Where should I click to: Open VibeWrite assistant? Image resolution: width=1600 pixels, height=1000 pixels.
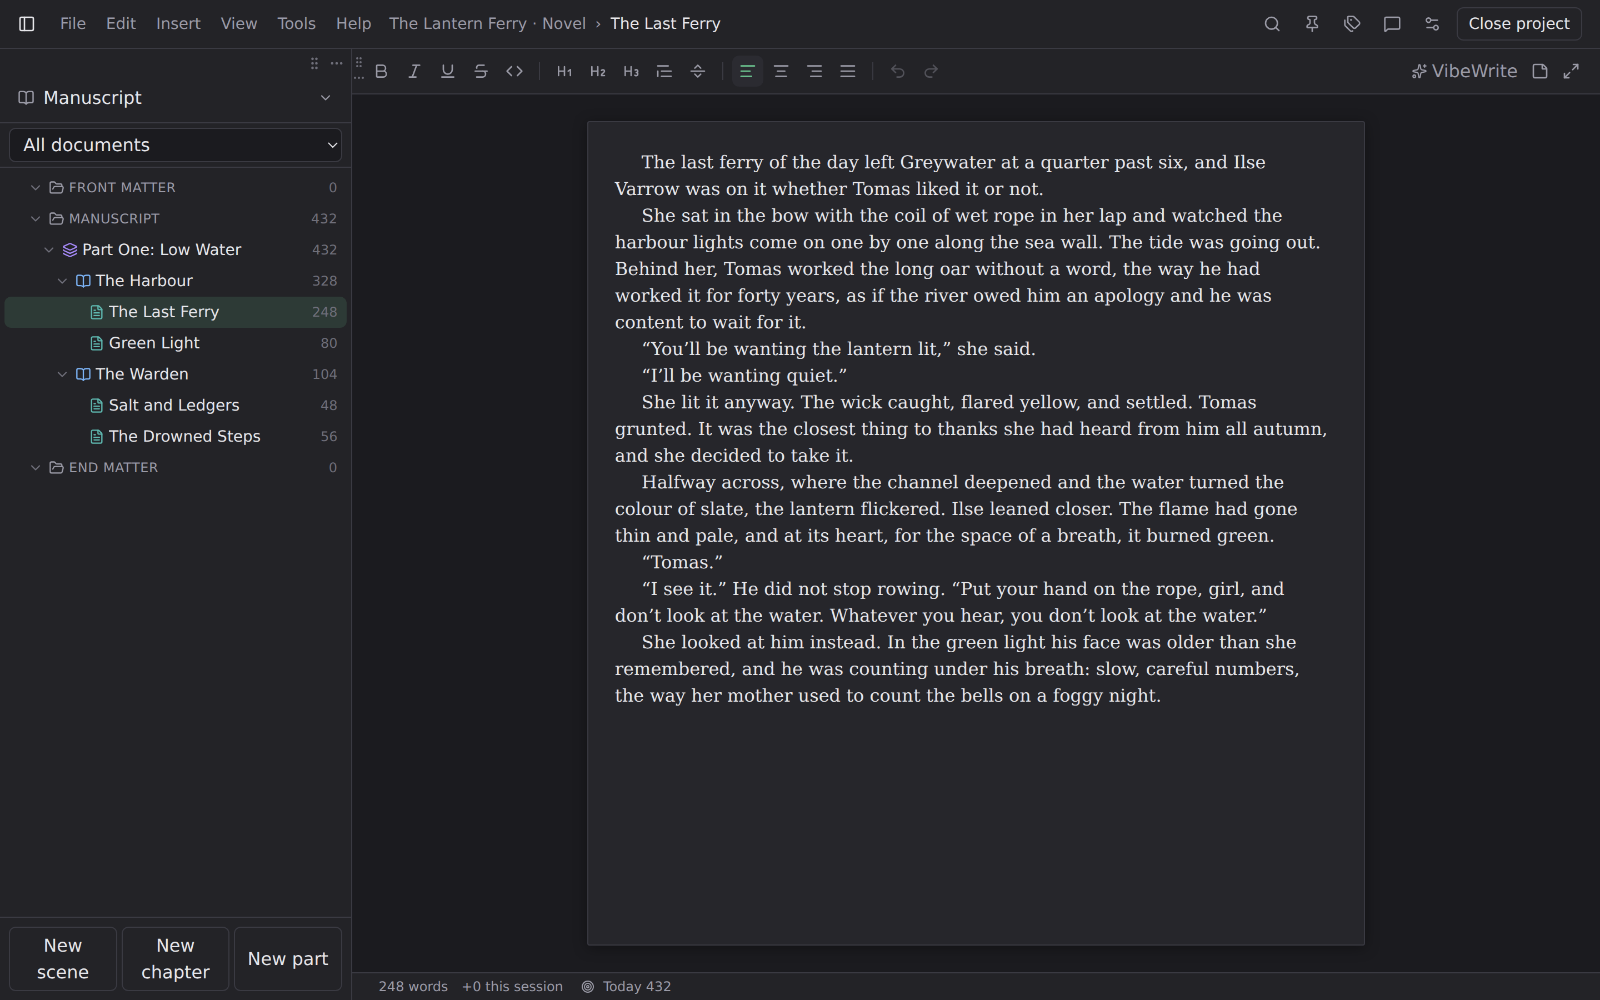click(x=1464, y=71)
